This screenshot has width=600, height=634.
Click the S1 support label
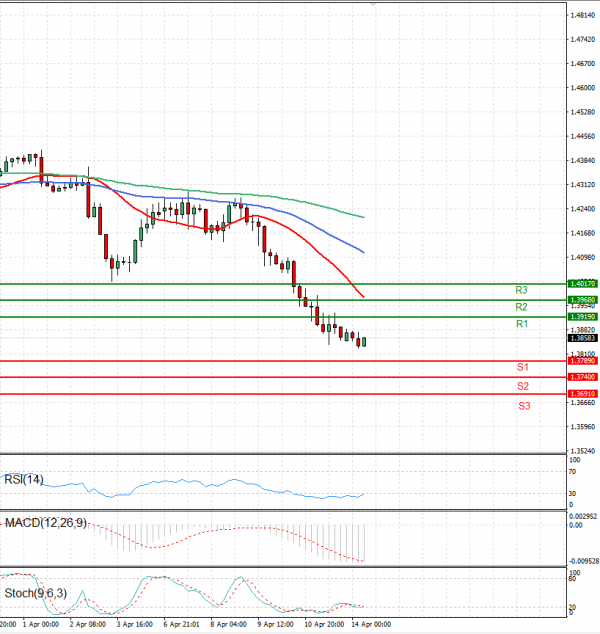coord(523,367)
